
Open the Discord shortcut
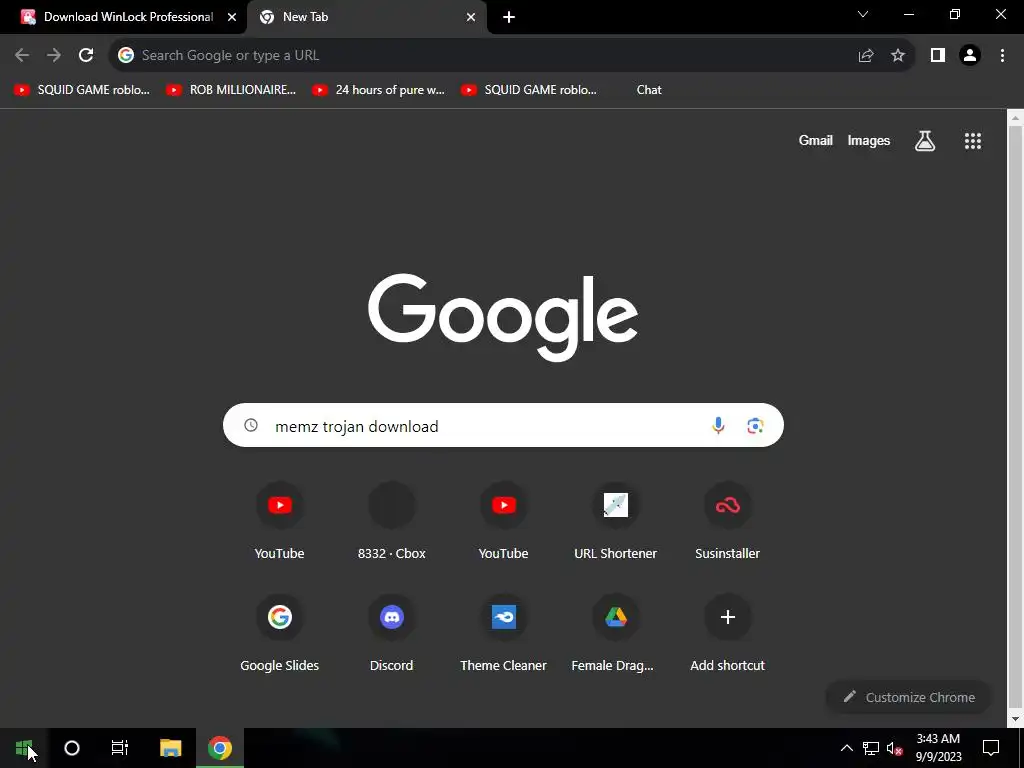pyautogui.click(x=392, y=633)
